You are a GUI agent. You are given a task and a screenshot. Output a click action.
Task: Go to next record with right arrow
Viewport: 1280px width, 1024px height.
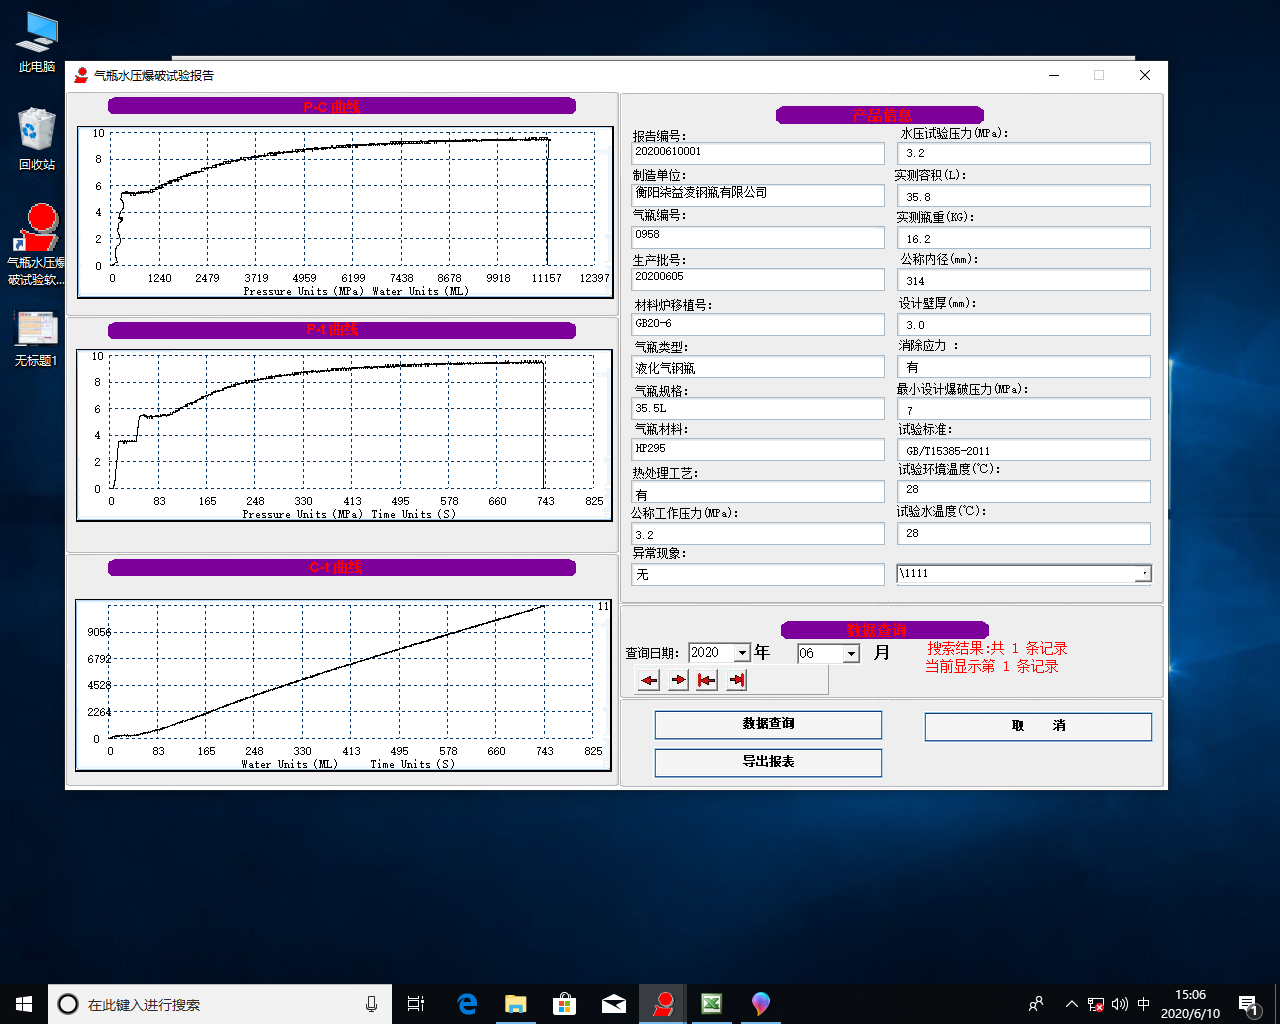(x=678, y=680)
